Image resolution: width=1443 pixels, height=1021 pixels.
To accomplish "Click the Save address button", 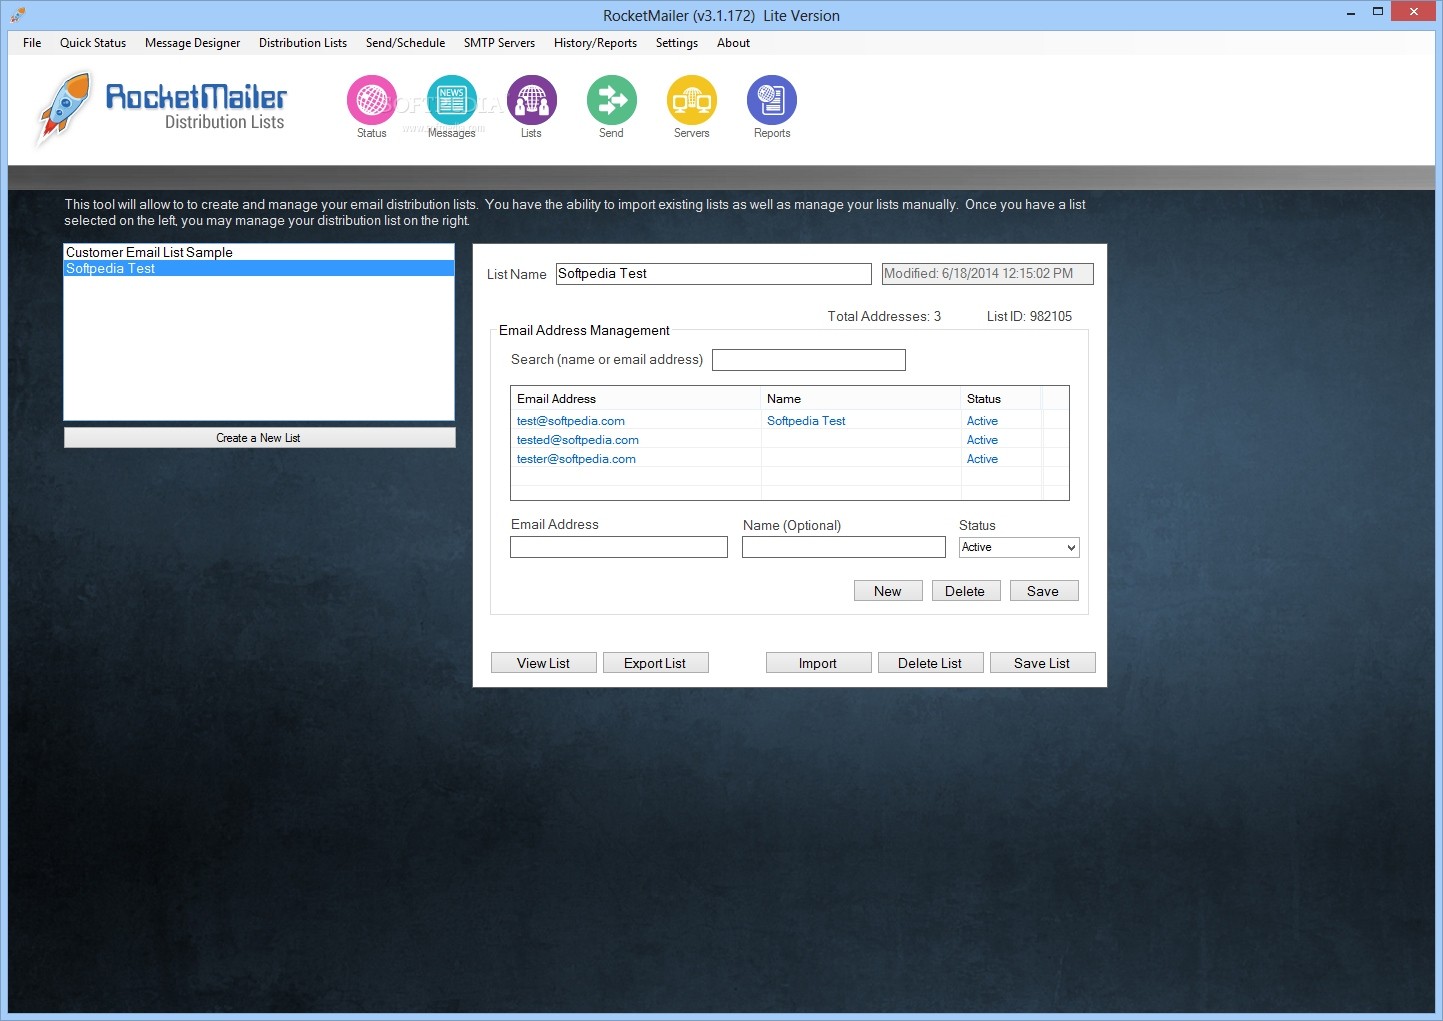I will tap(1043, 591).
